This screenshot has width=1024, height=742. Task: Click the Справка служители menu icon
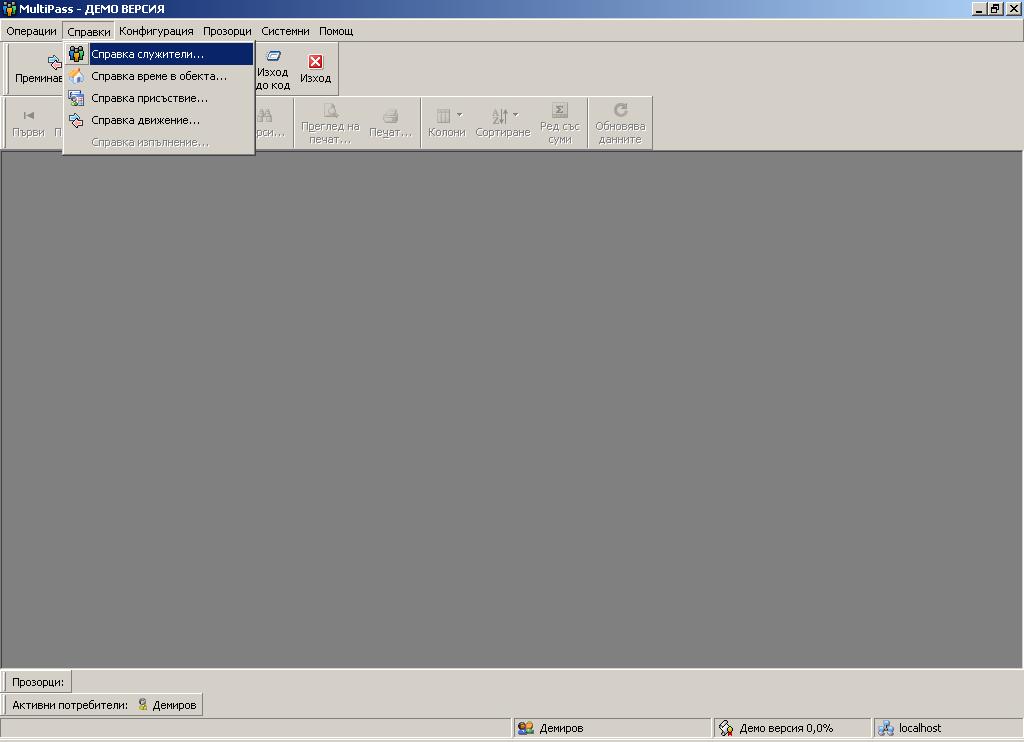click(76, 54)
